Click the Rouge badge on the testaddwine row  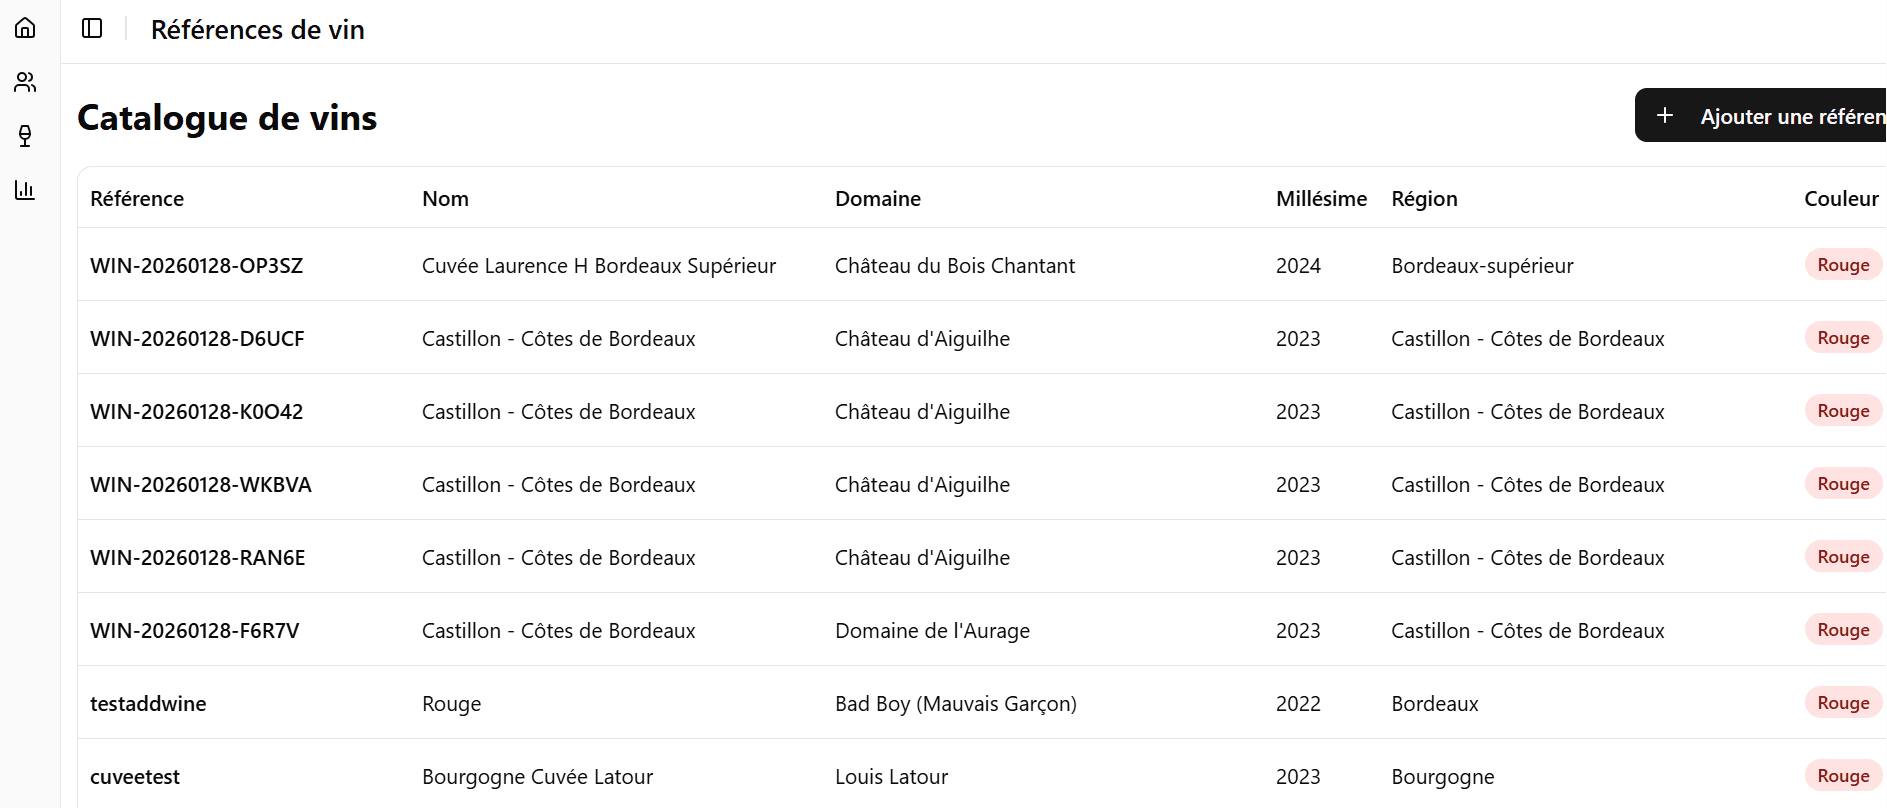pos(1843,702)
